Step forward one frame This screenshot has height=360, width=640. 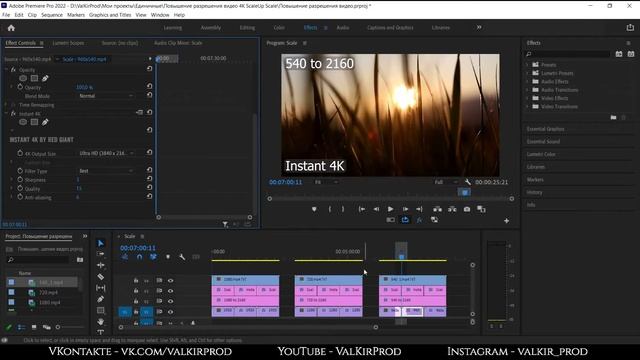pyautogui.click(x=405, y=209)
